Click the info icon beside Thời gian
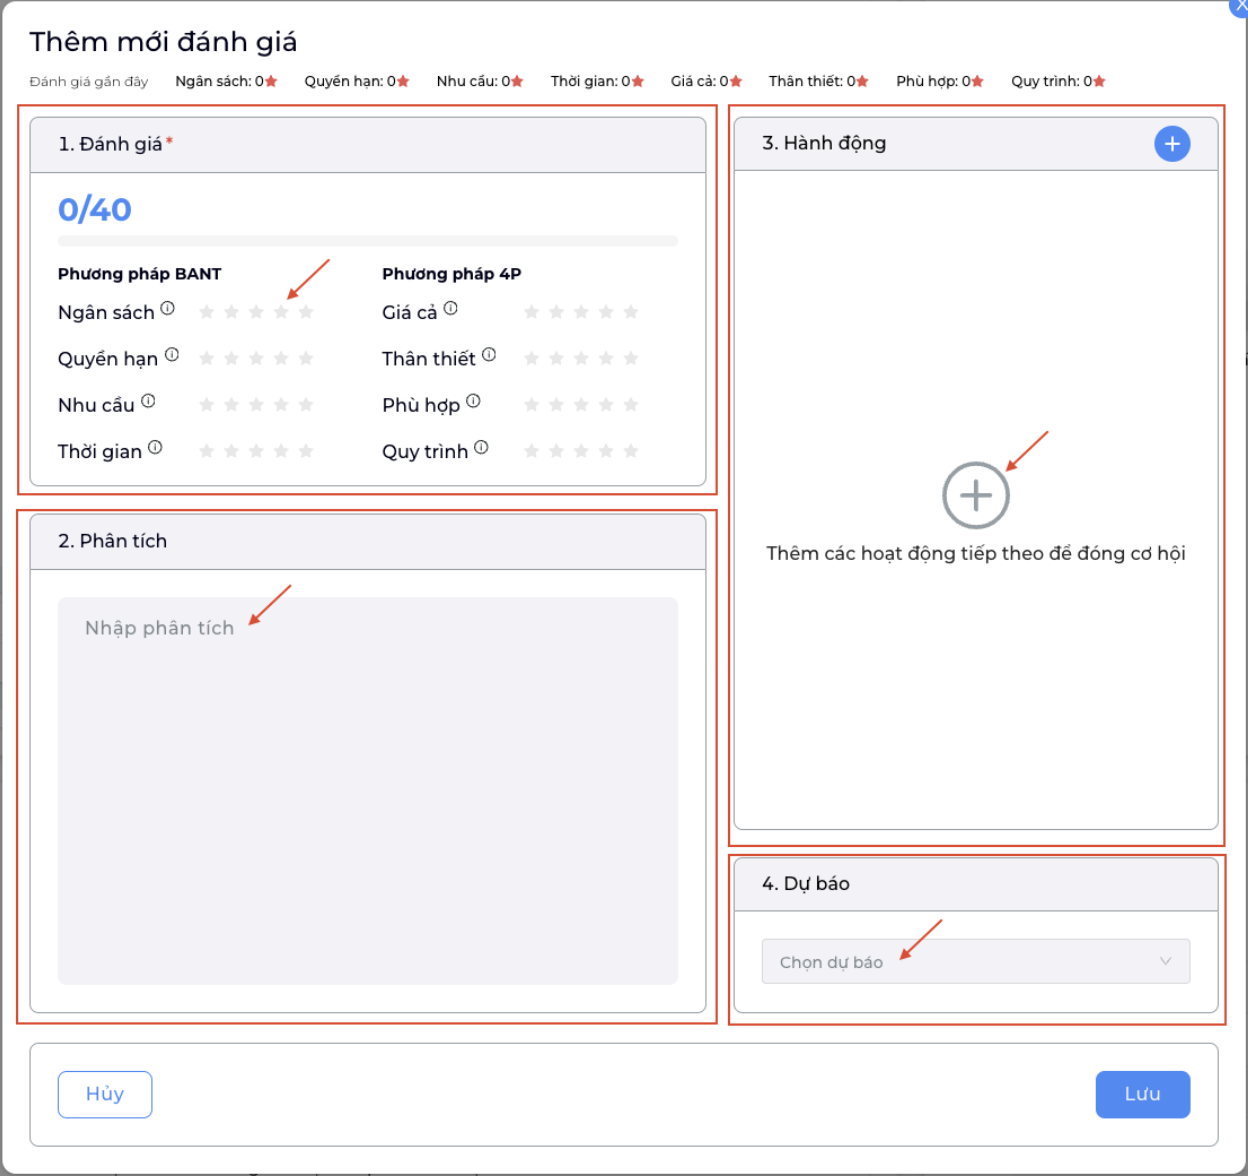The width and height of the screenshot is (1248, 1176). 155,447
